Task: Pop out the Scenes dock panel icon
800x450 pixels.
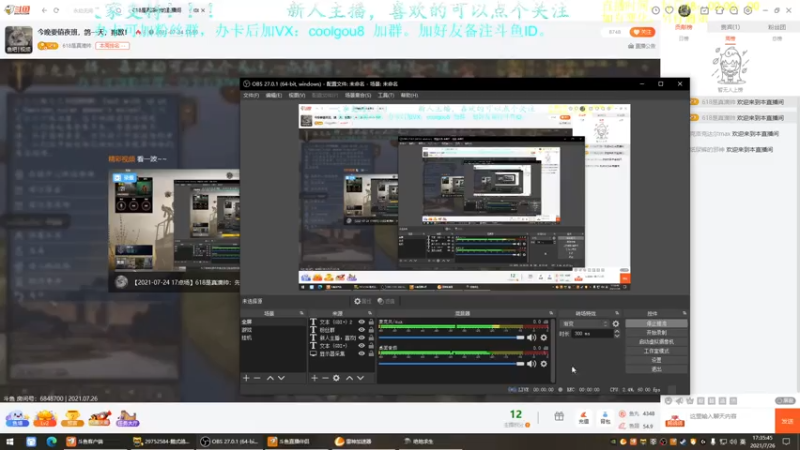Action: (x=302, y=313)
